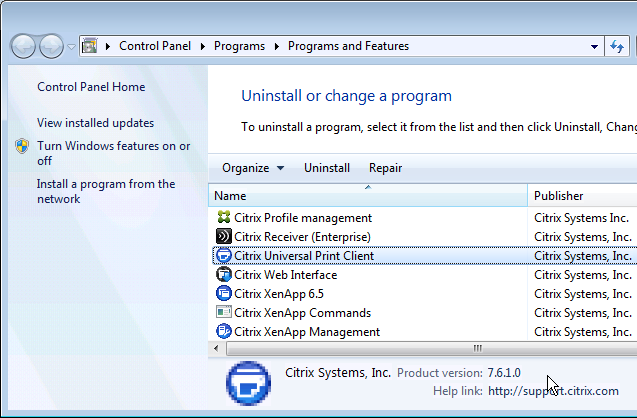Click the Control Panel icon in address bar

click(x=89, y=46)
